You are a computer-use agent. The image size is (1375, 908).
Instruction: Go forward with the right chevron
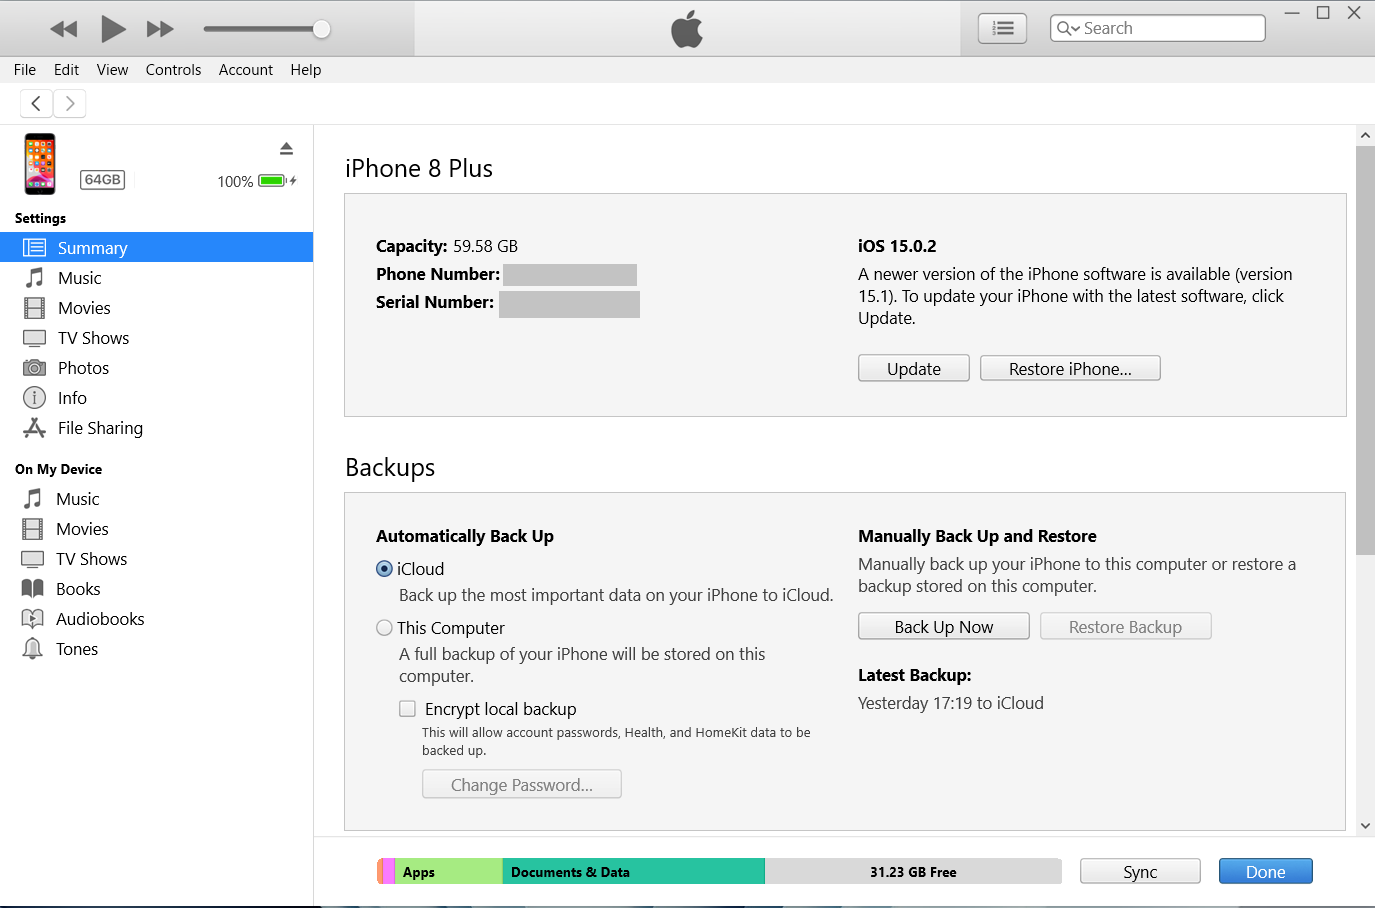70,103
